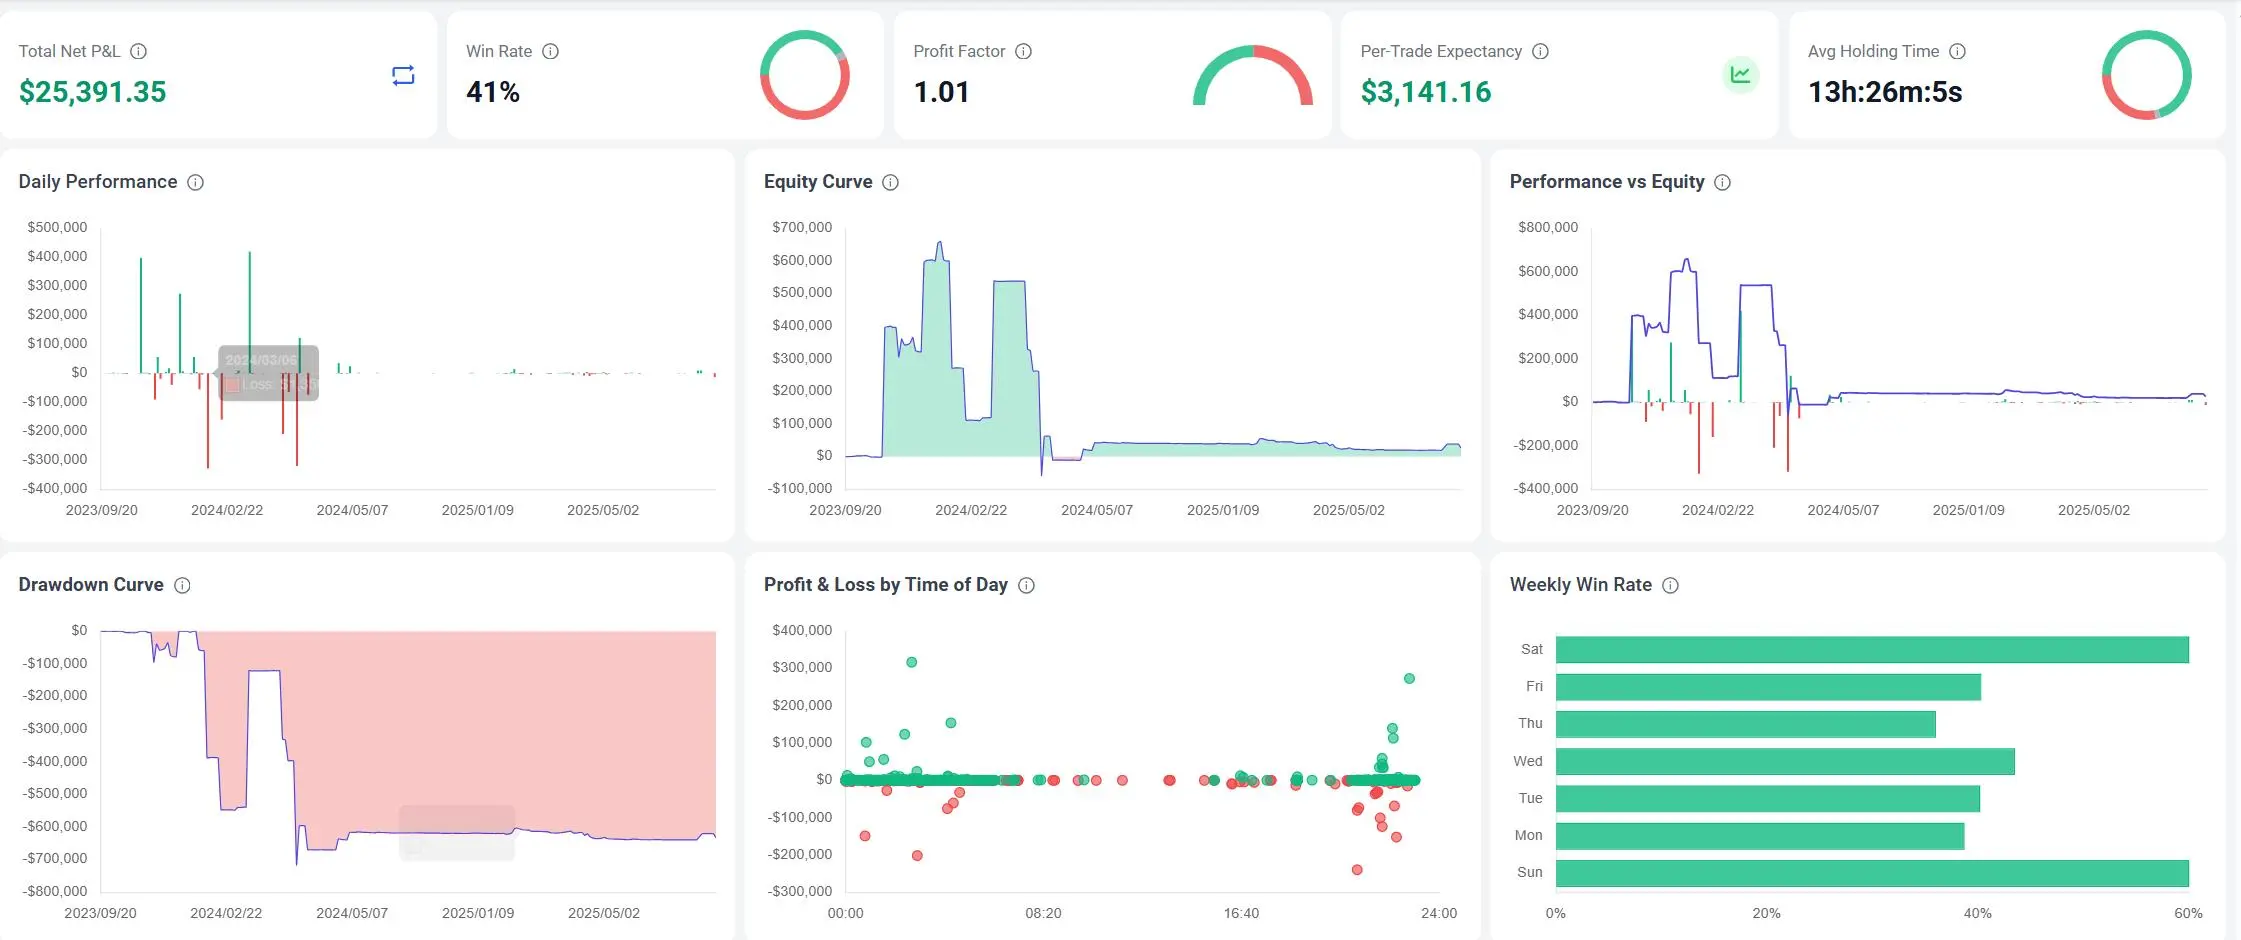Viewport: 2241px width, 940px height.
Task: Click info icon next to Profit Factor
Action: 1023,51
